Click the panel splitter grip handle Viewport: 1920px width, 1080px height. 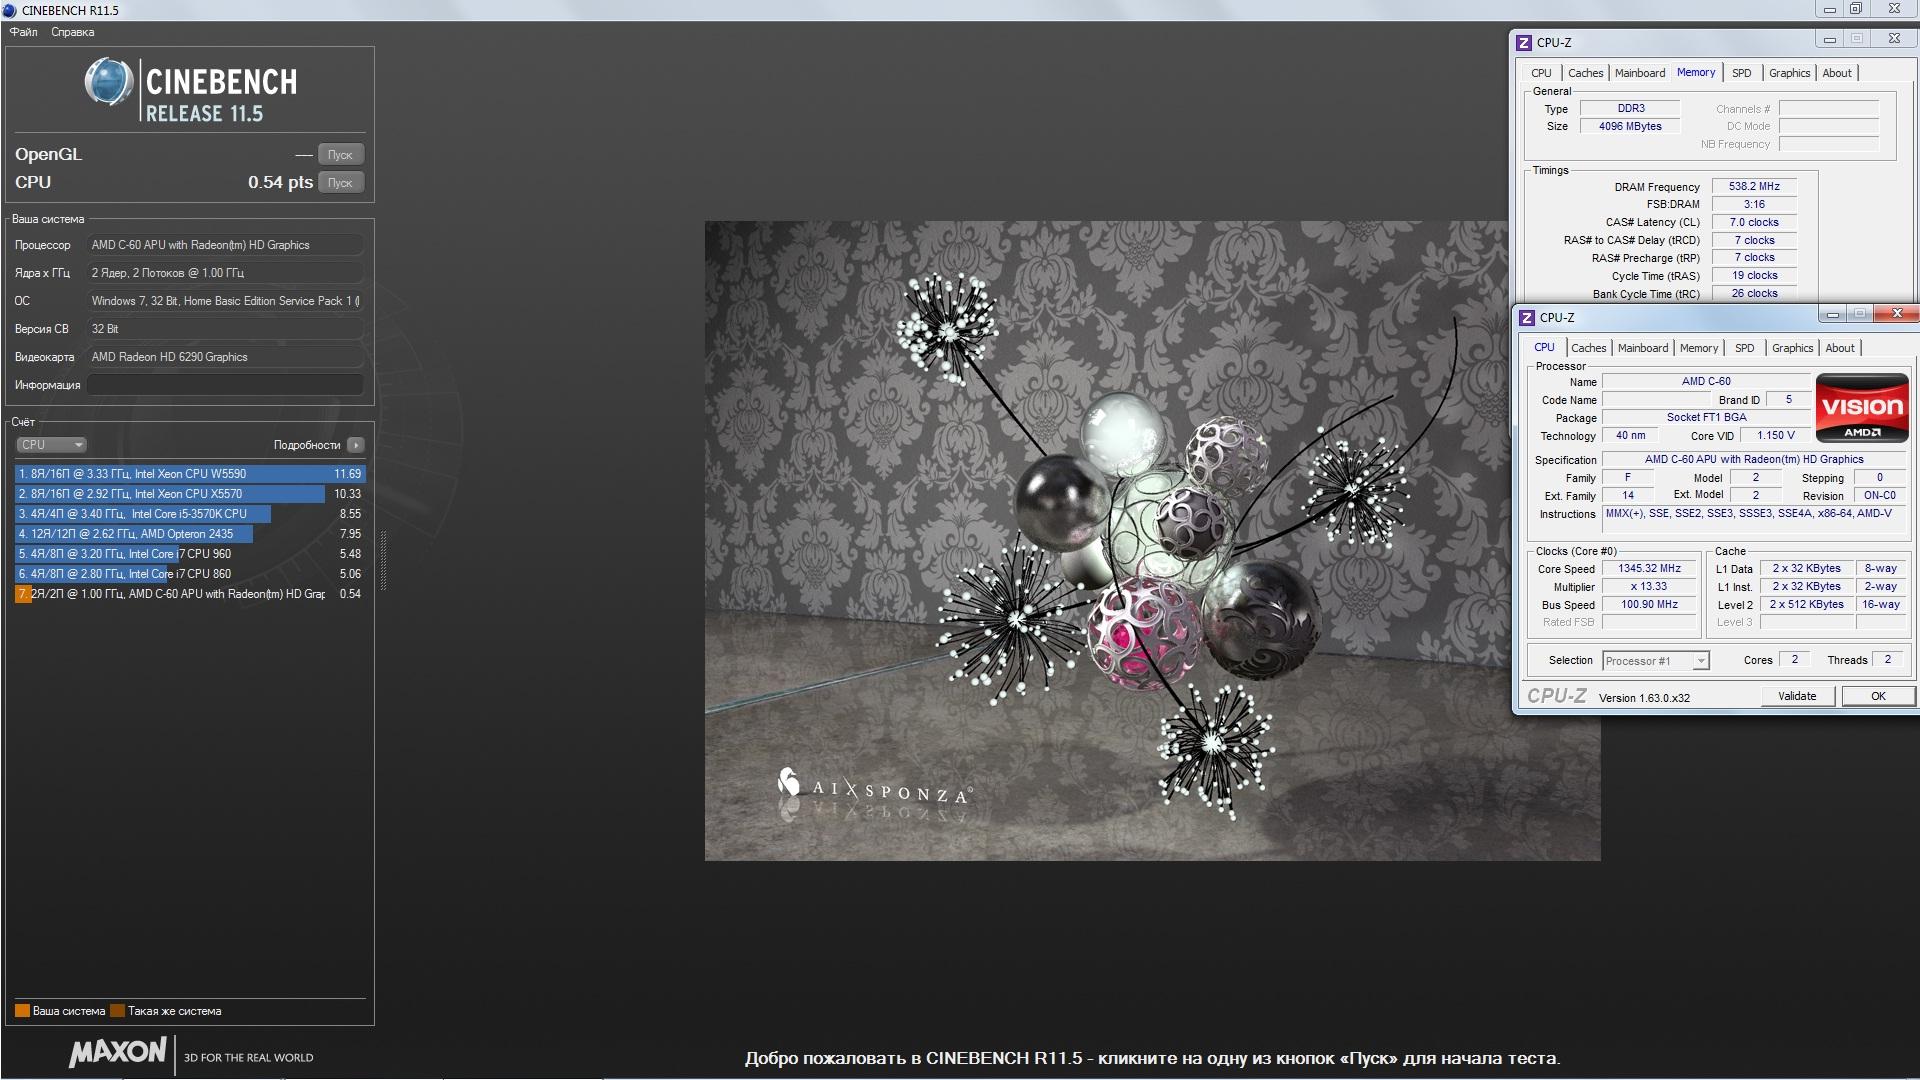point(383,560)
